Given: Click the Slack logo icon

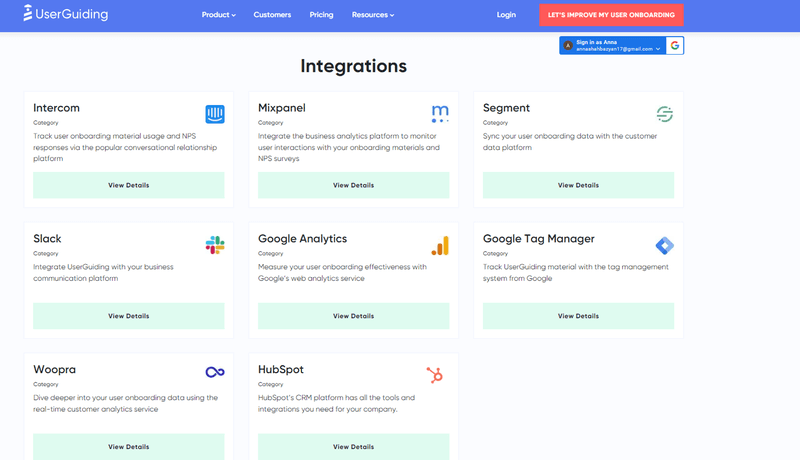Looking at the screenshot, I should pyautogui.click(x=215, y=245).
